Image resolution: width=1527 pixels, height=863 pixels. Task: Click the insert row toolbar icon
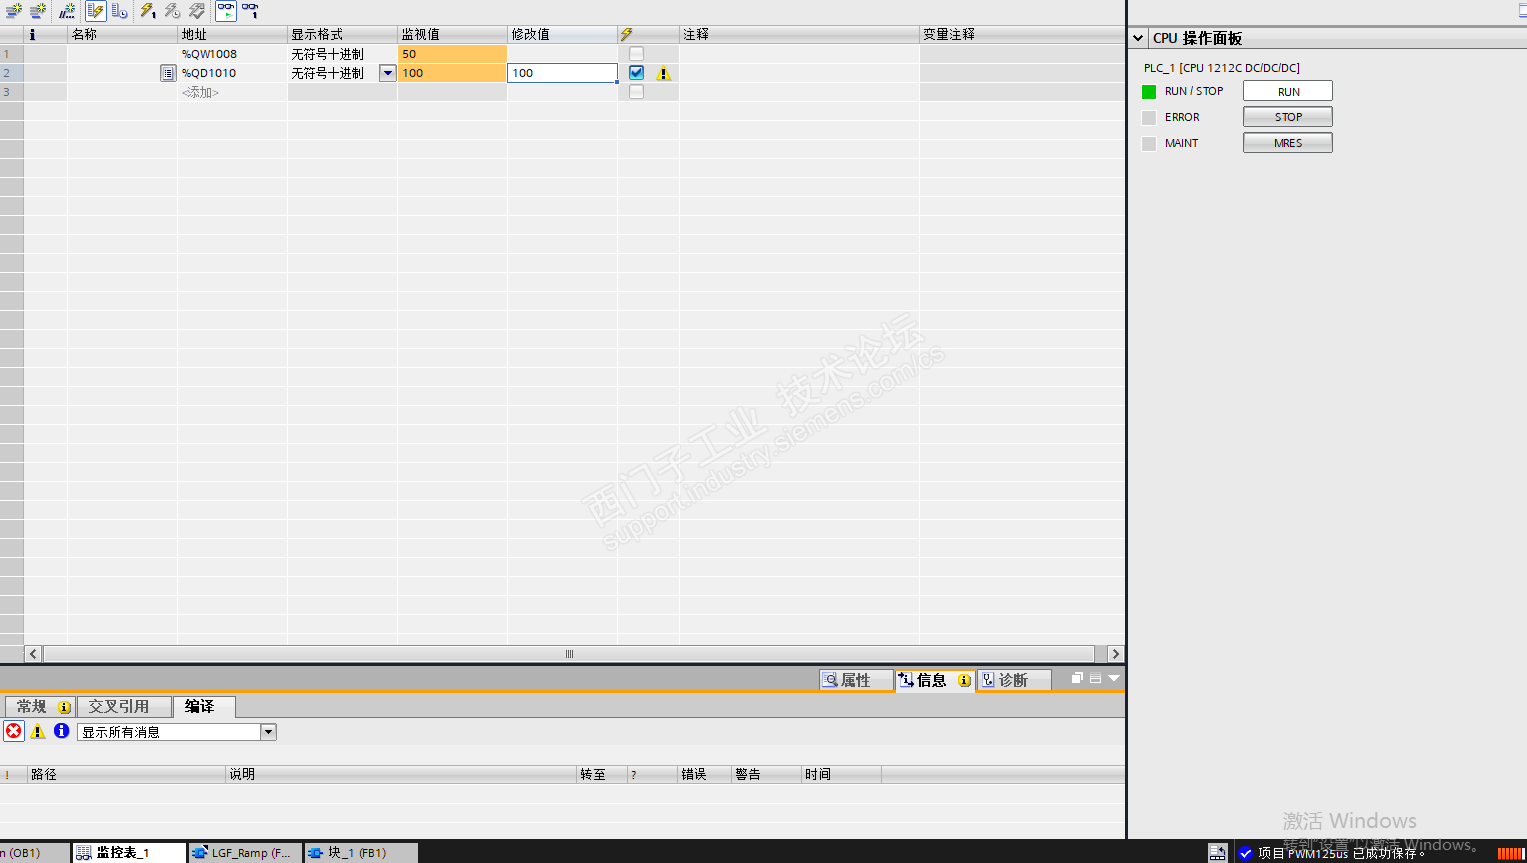[14, 11]
